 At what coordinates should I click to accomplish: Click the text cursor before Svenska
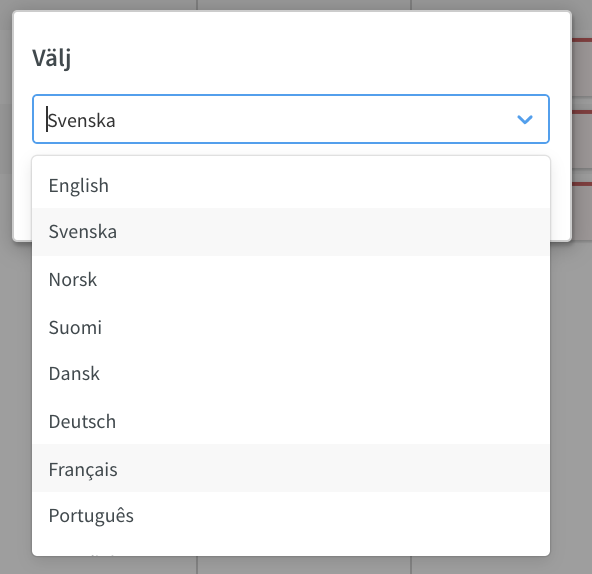click(x=47, y=119)
